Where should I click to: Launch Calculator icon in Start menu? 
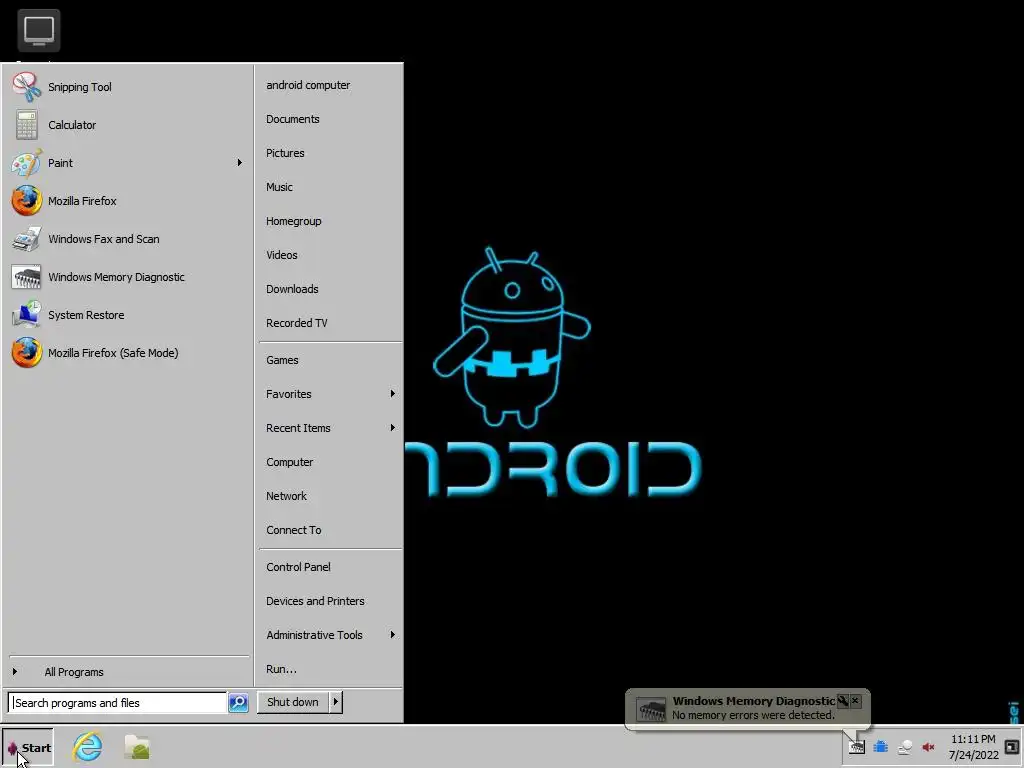tap(27, 125)
